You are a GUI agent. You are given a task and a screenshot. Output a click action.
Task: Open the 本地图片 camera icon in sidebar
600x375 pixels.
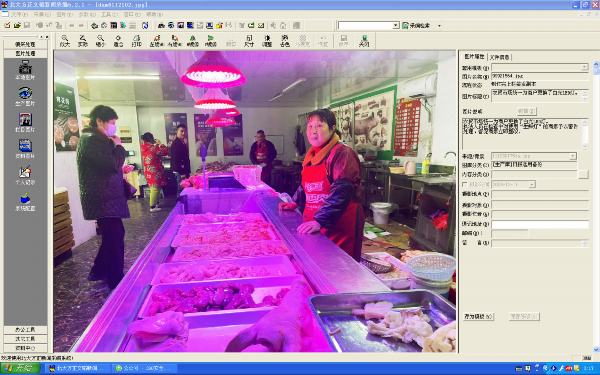(x=25, y=70)
